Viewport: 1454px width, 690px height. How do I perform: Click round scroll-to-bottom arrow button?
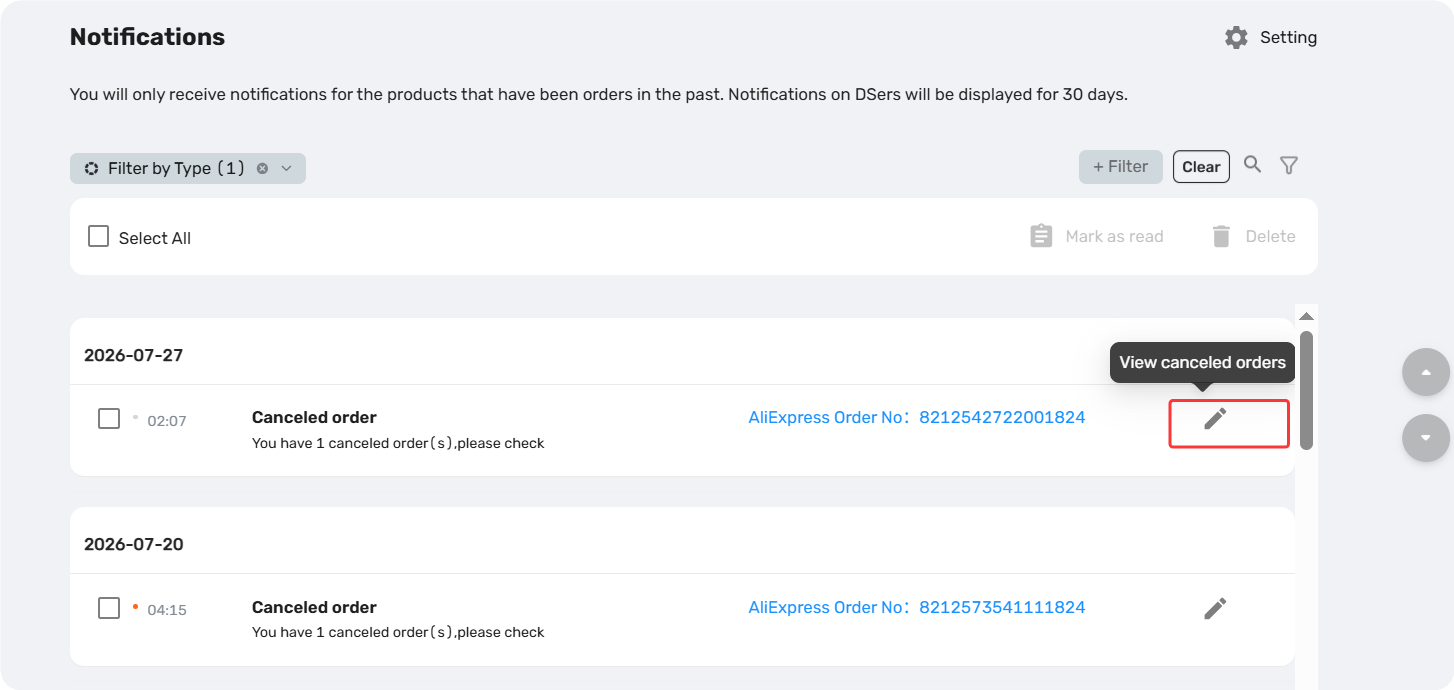pos(1426,438)
